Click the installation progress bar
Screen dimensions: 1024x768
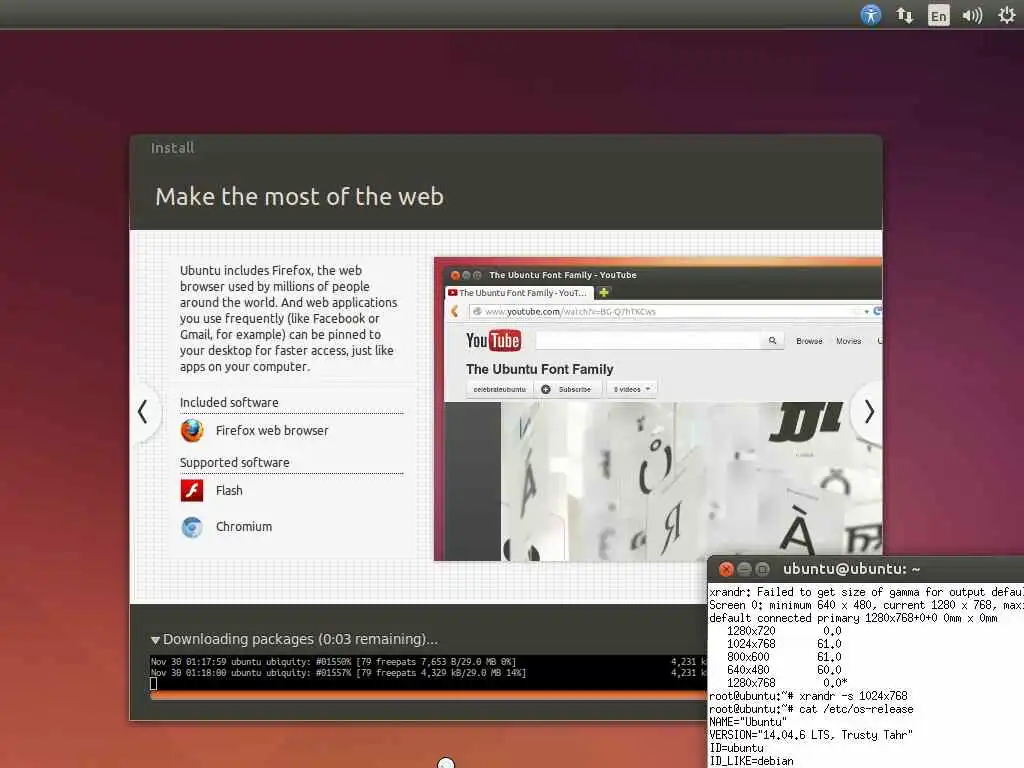(x=428, y=696)
